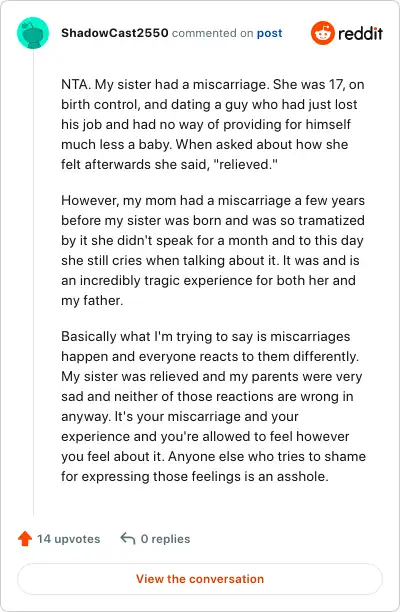Click the quoted word "relieved."
Screen dimensions: 400x612
click(x=245, y=164)
